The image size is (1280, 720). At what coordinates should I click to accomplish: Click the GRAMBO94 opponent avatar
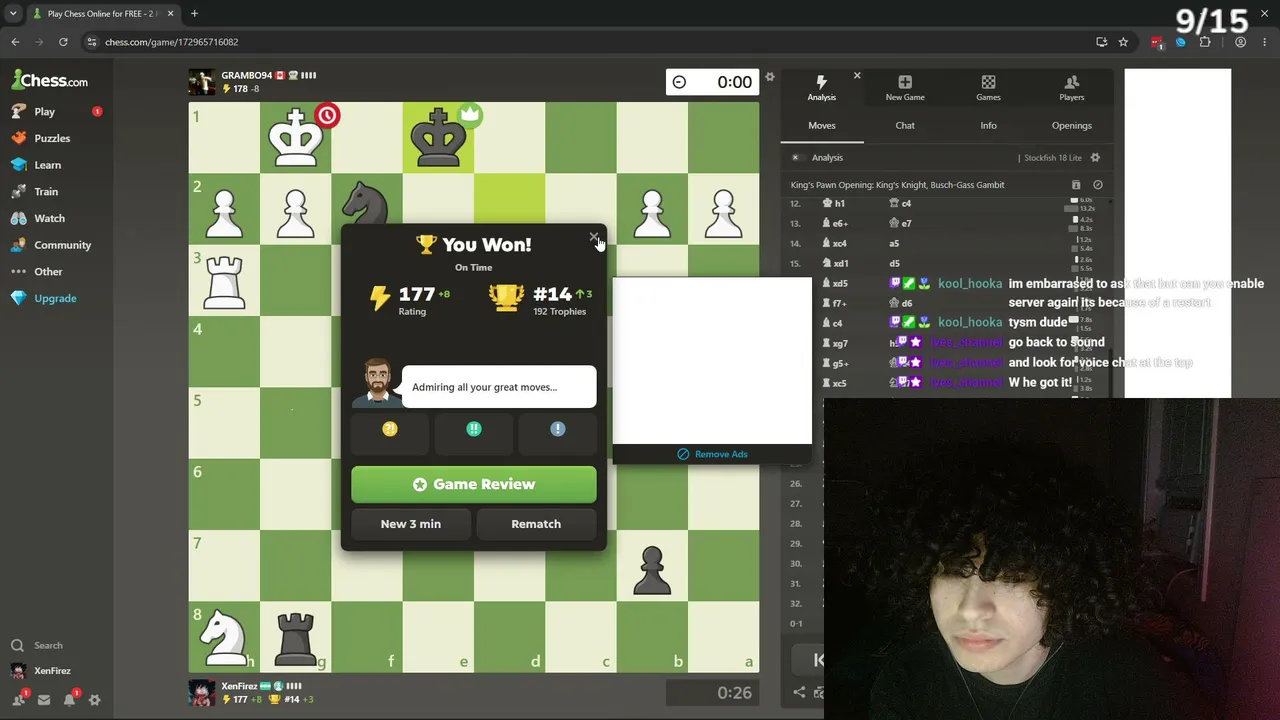click(x=202, y=82)
